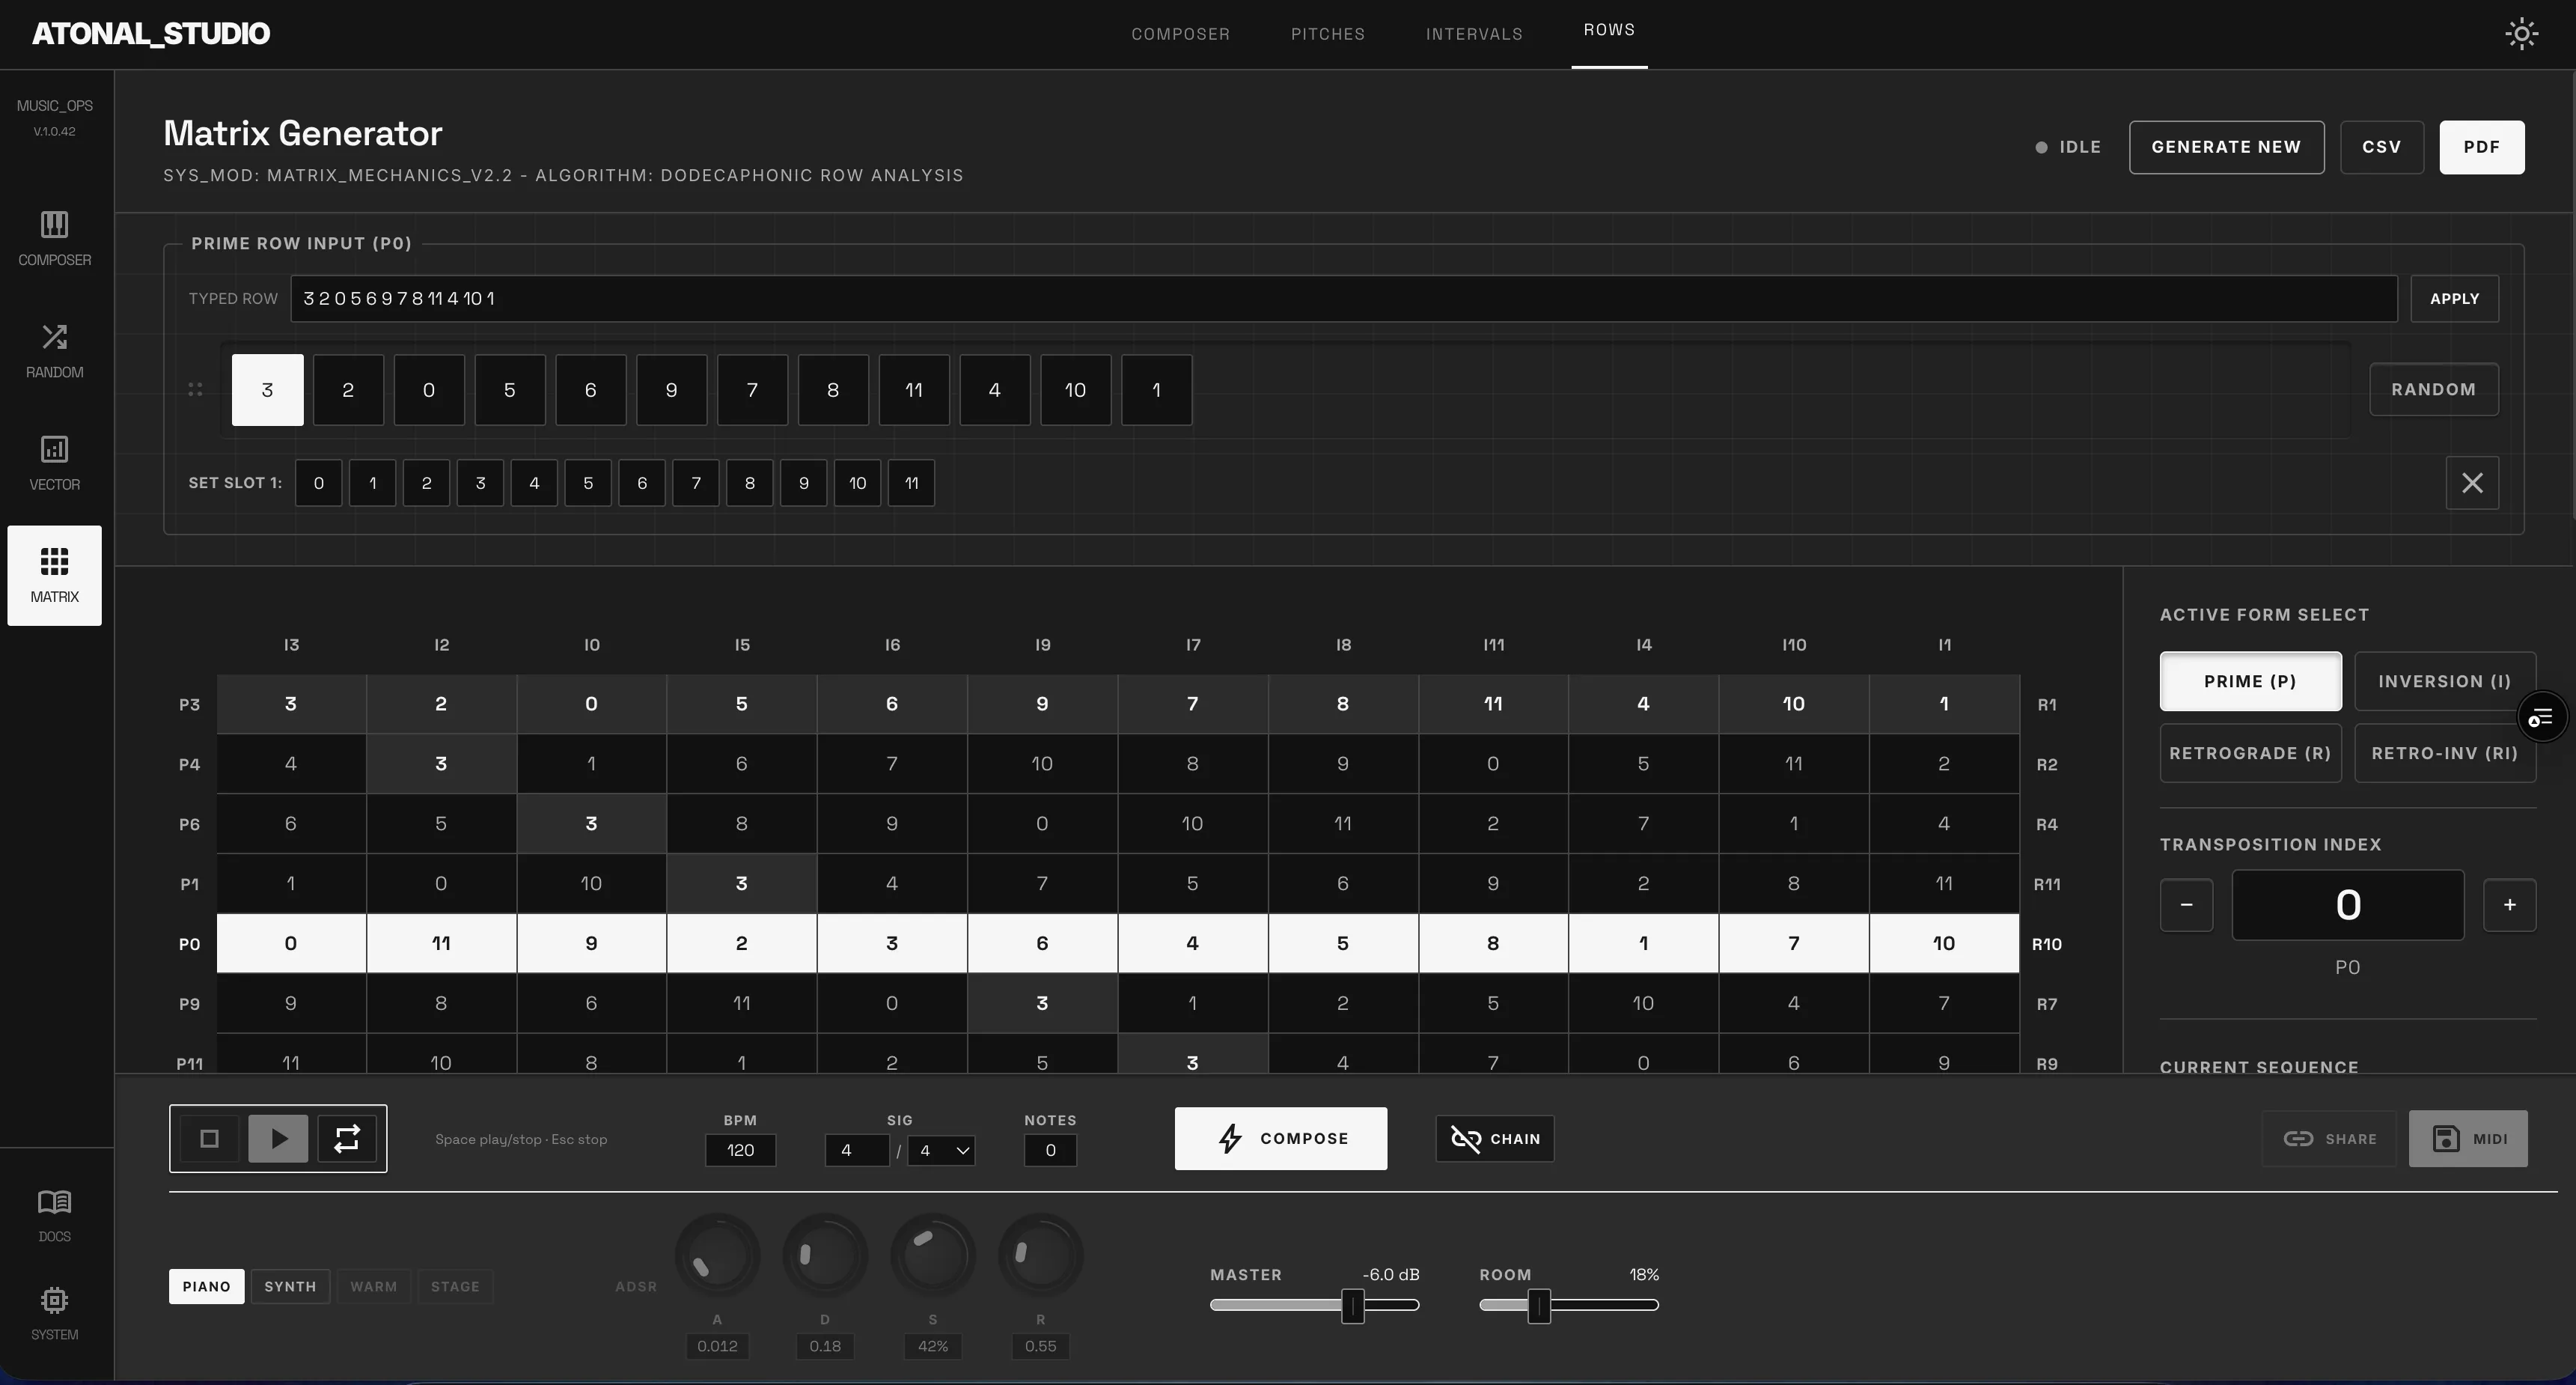
Task: Click the R10 row label
Action: [x=2046, y=944]
